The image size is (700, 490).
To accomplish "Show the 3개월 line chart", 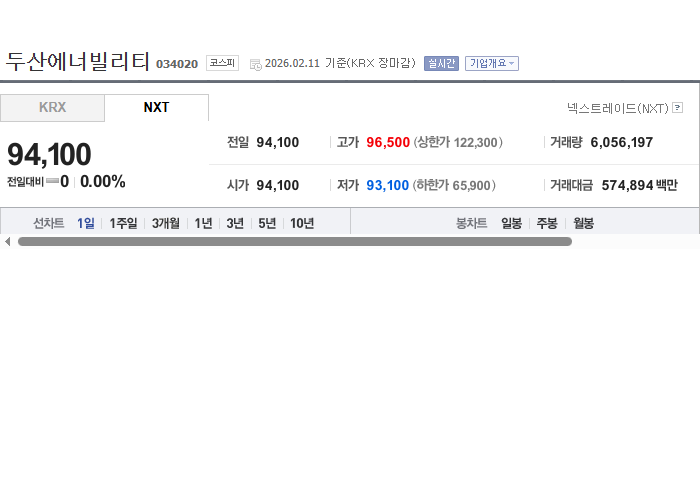I will [x=166, y=223].
